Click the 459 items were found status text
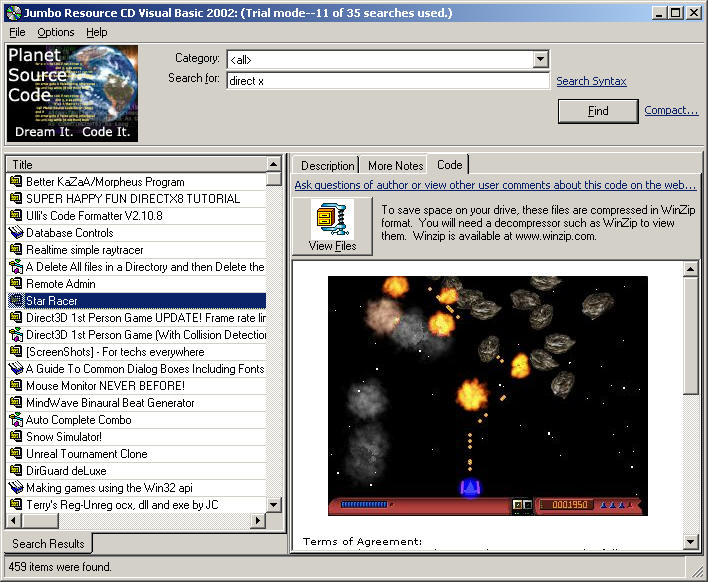Screen dimensions: 708x582 coord(60,567)
